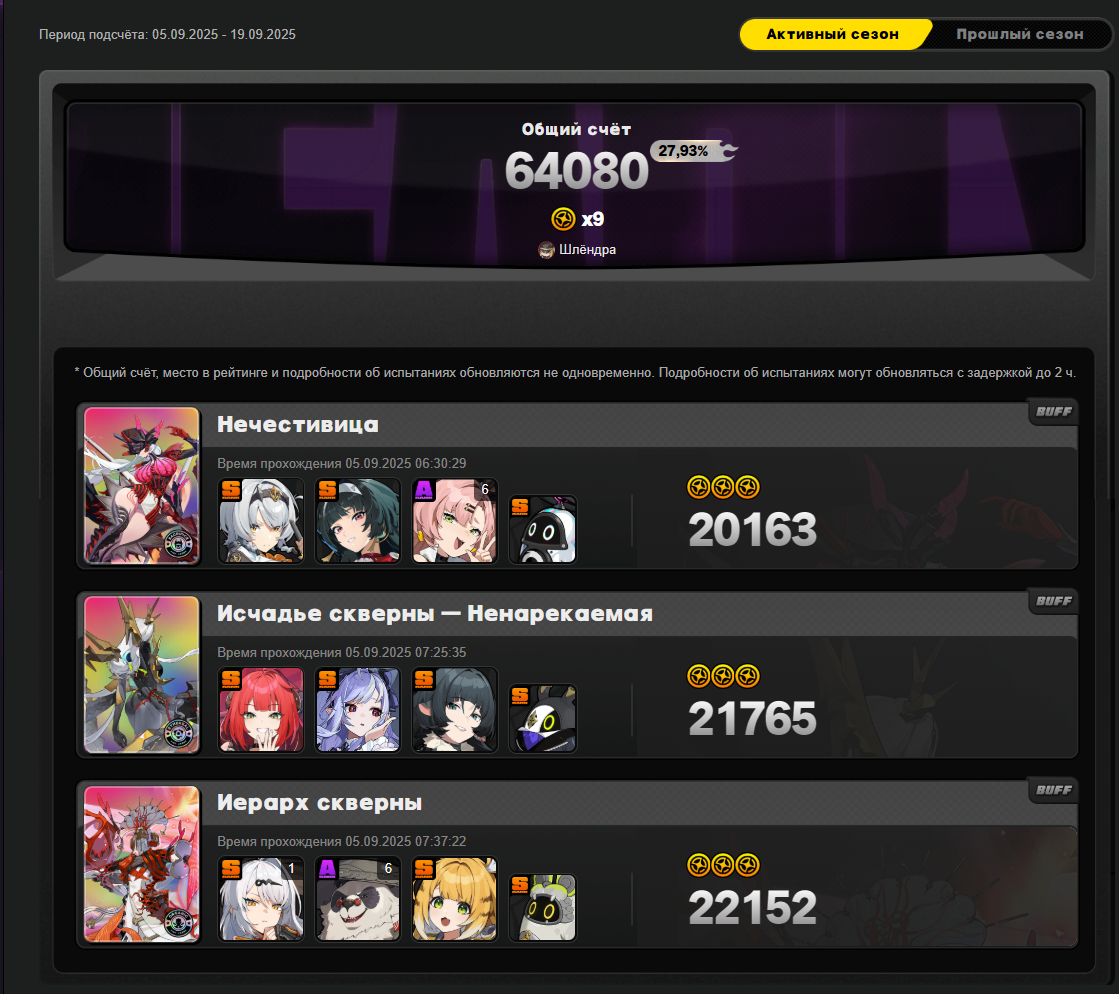The image size is (1119, 994).
Task: Open the Шлёндра player profile avatar
Action: (x=546, y=250)
